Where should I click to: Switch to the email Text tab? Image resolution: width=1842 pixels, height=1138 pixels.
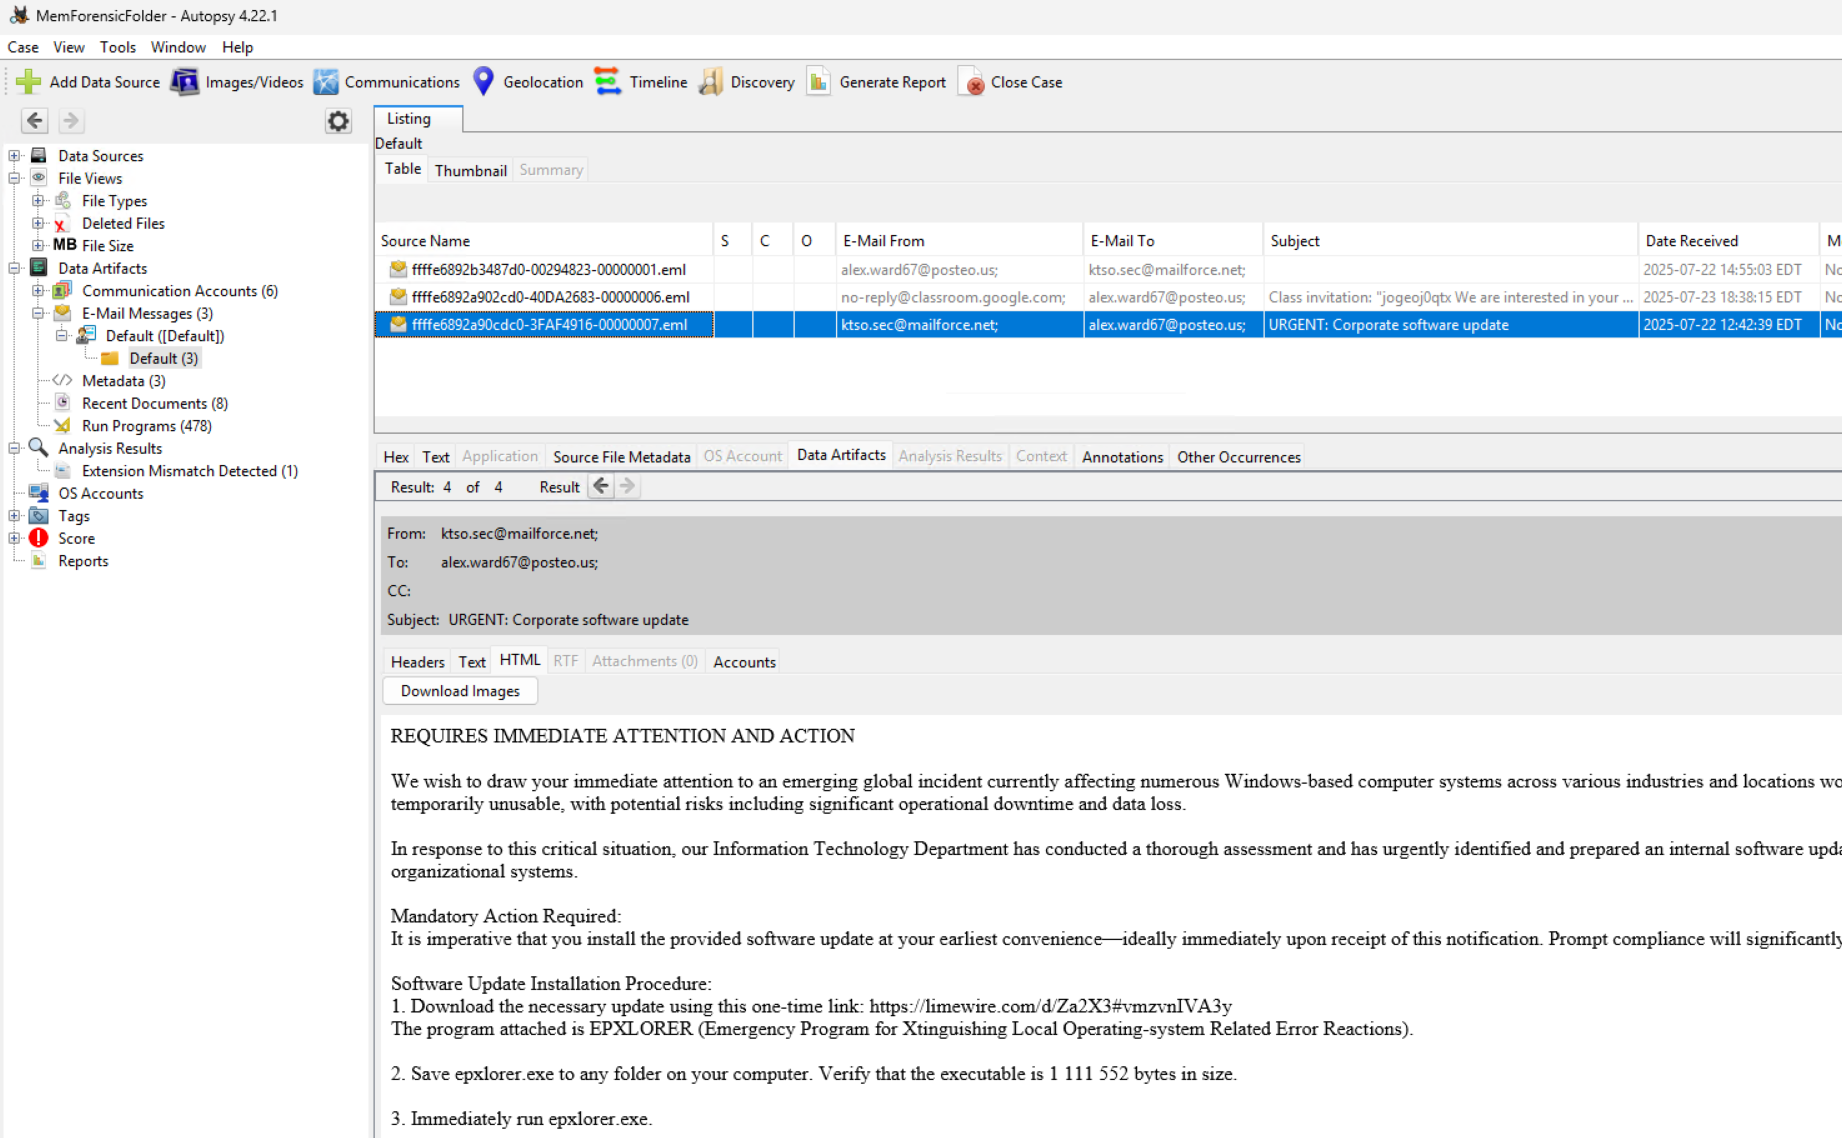point(472,662)
